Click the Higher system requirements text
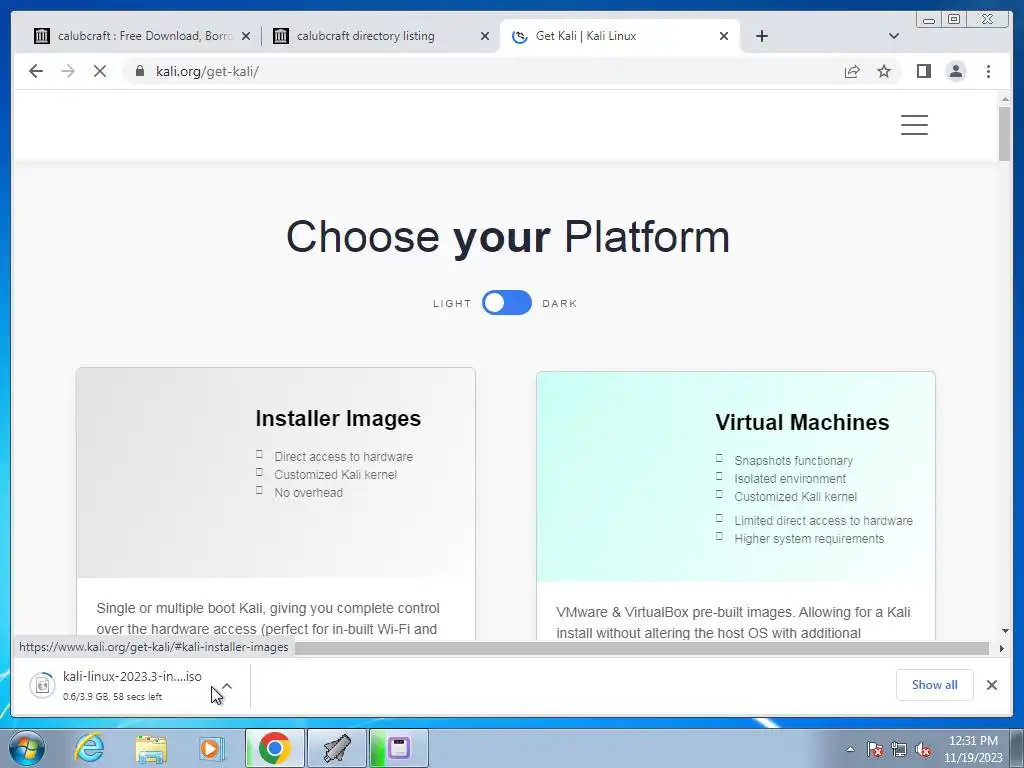Screen dimensions: 1024x768 click(x=809, y=539)
